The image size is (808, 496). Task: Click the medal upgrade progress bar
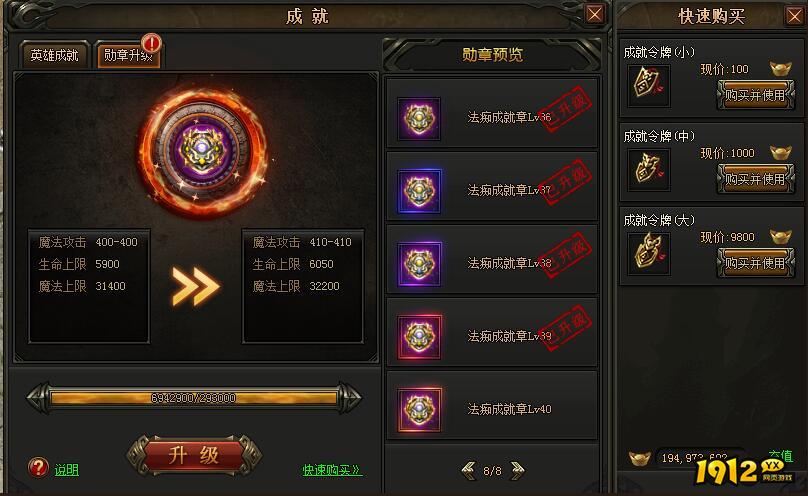[x=194, y=398]
